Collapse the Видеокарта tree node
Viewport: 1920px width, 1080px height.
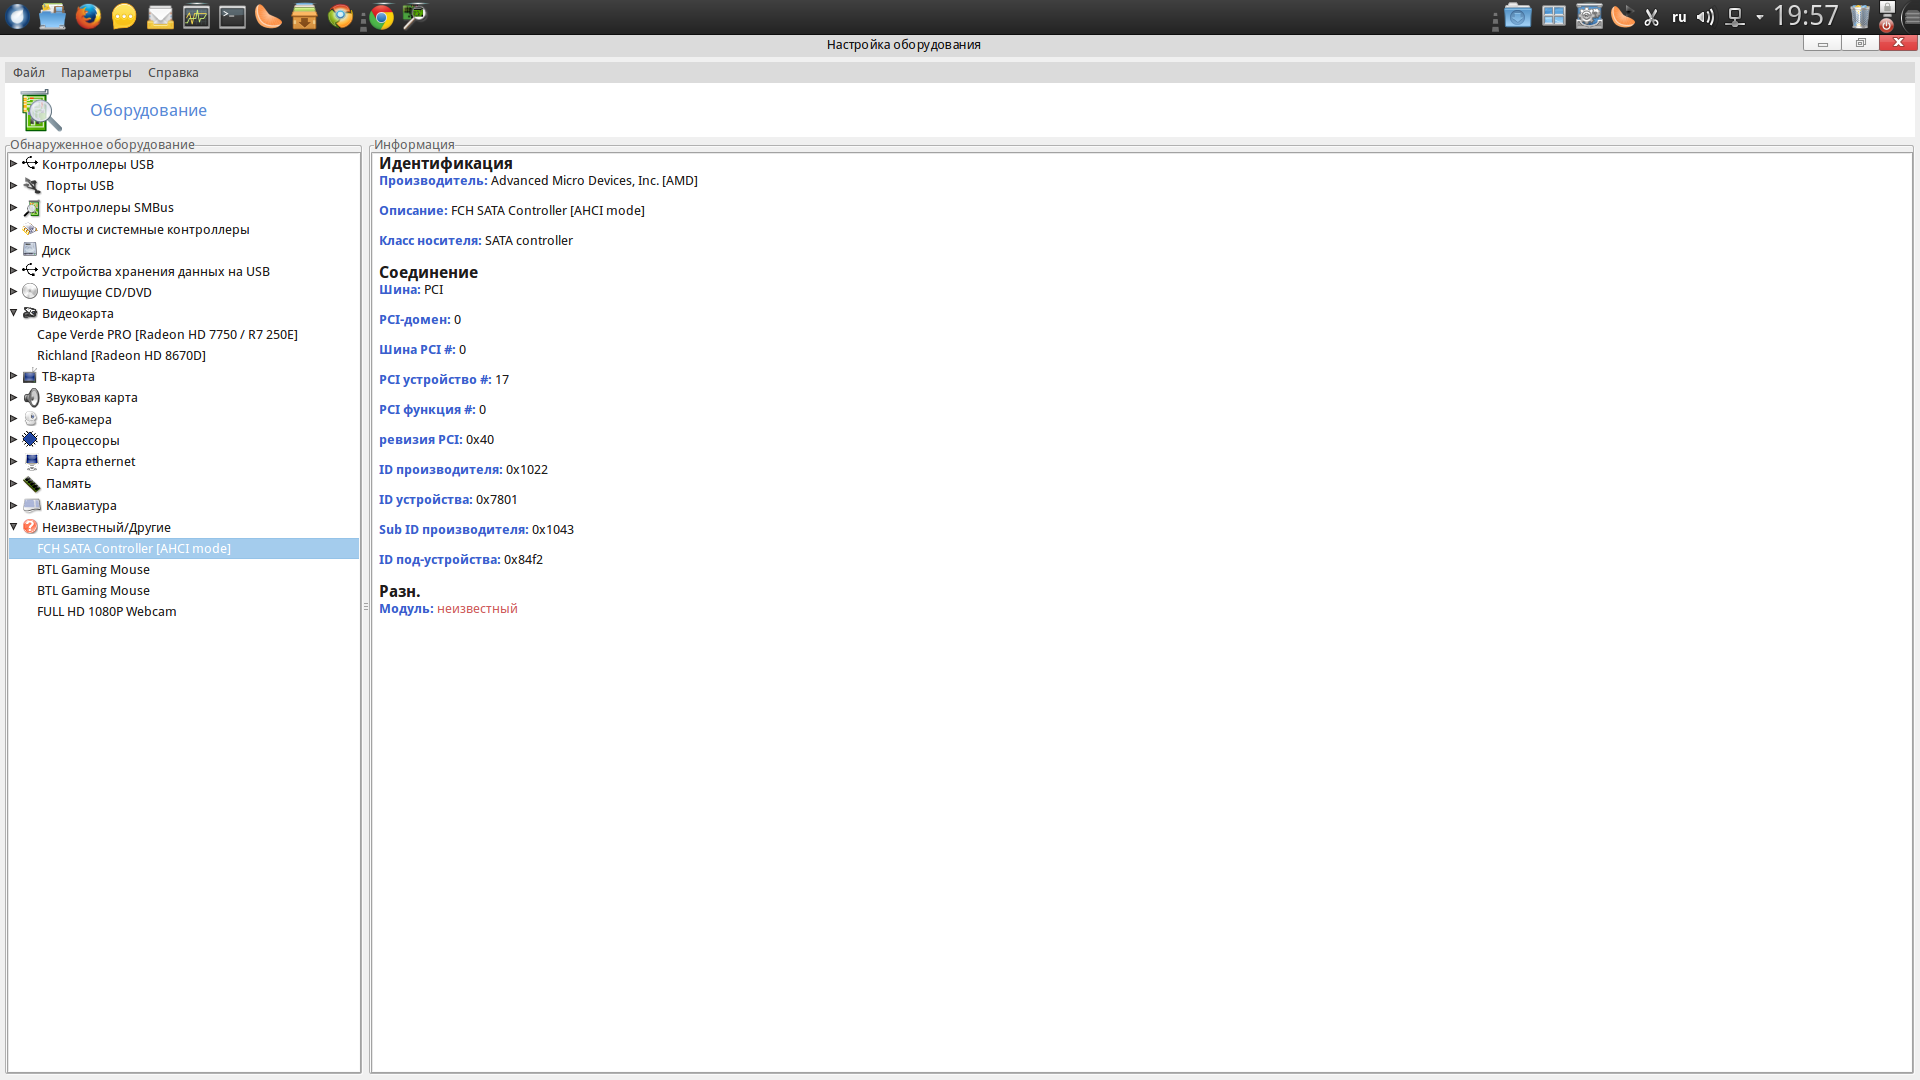coord(14,313)
